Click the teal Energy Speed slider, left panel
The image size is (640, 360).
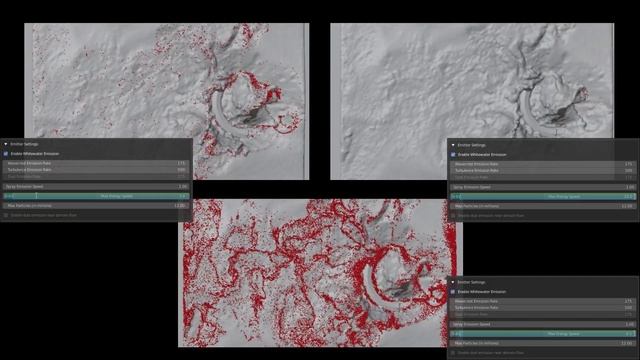coord(96,196)
